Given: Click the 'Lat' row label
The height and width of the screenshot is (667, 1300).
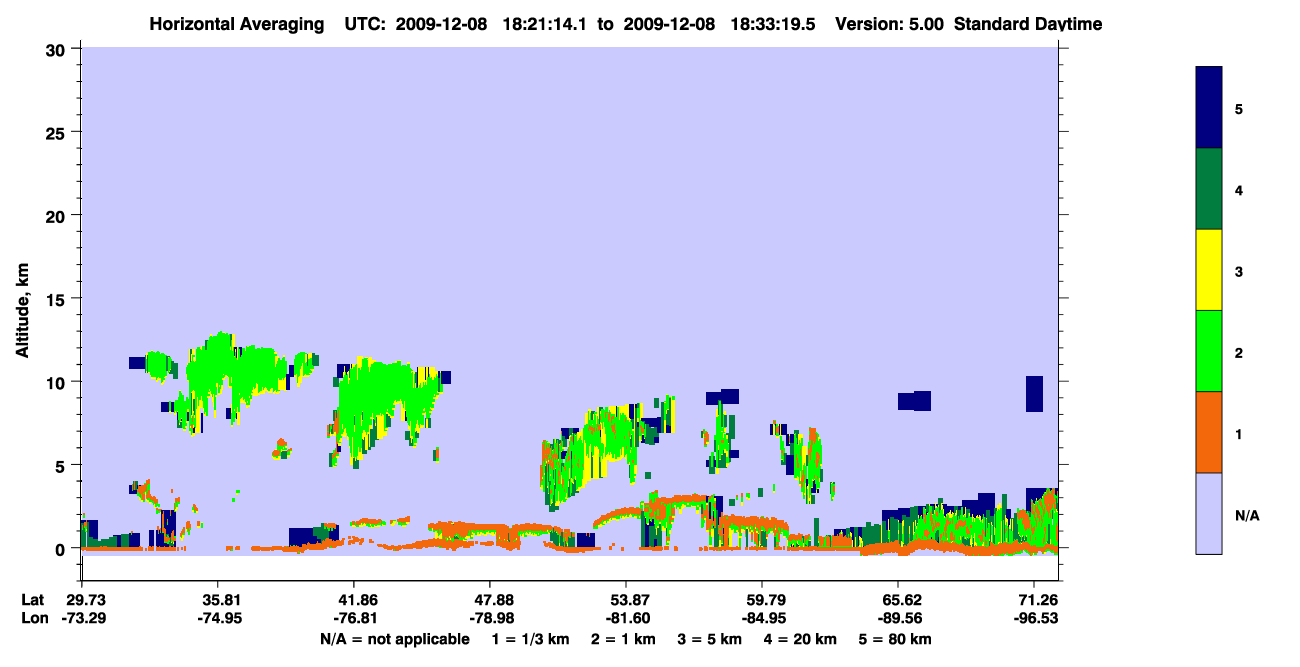Looking at the screenshot, I should click(33, 600).
